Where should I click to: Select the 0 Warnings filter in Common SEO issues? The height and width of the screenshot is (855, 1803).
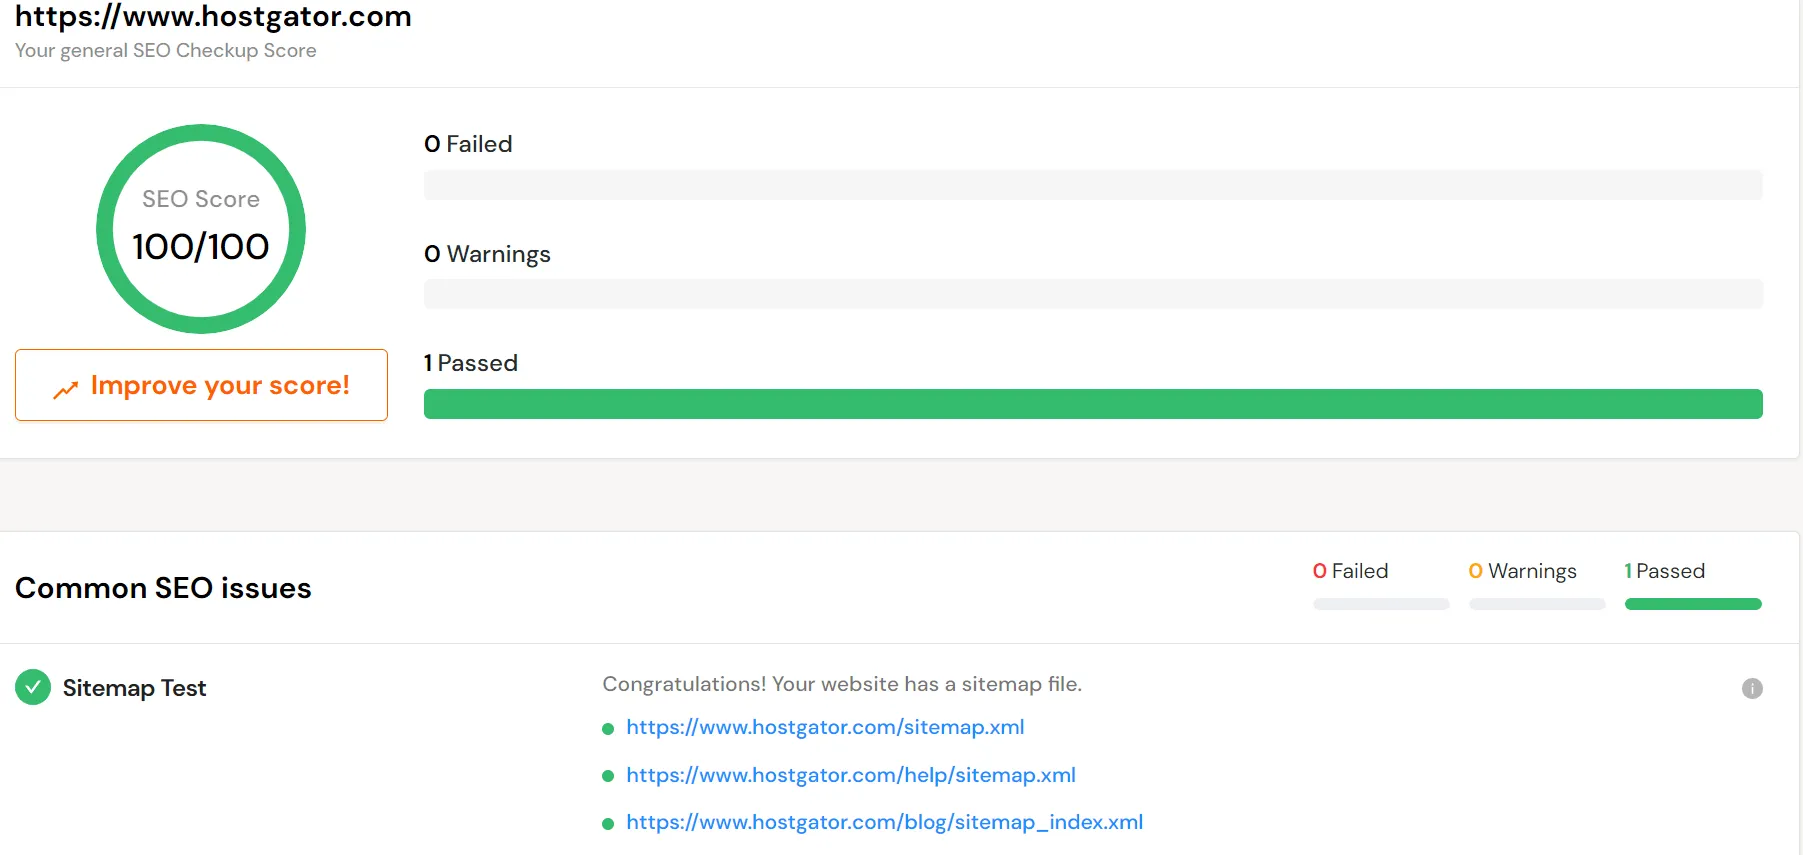coord(1522,571)
